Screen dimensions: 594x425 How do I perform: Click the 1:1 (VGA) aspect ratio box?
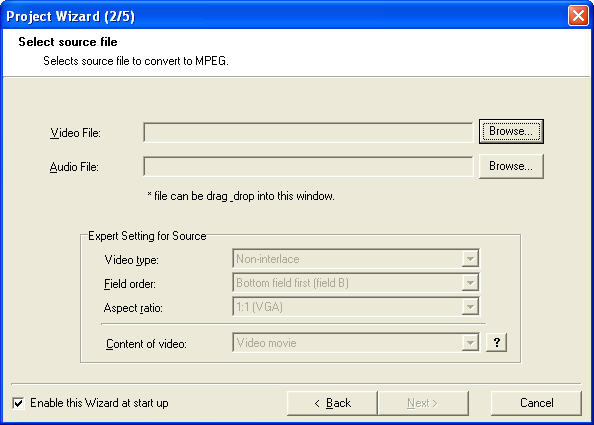pyautogui.click(x=356, y=307)
